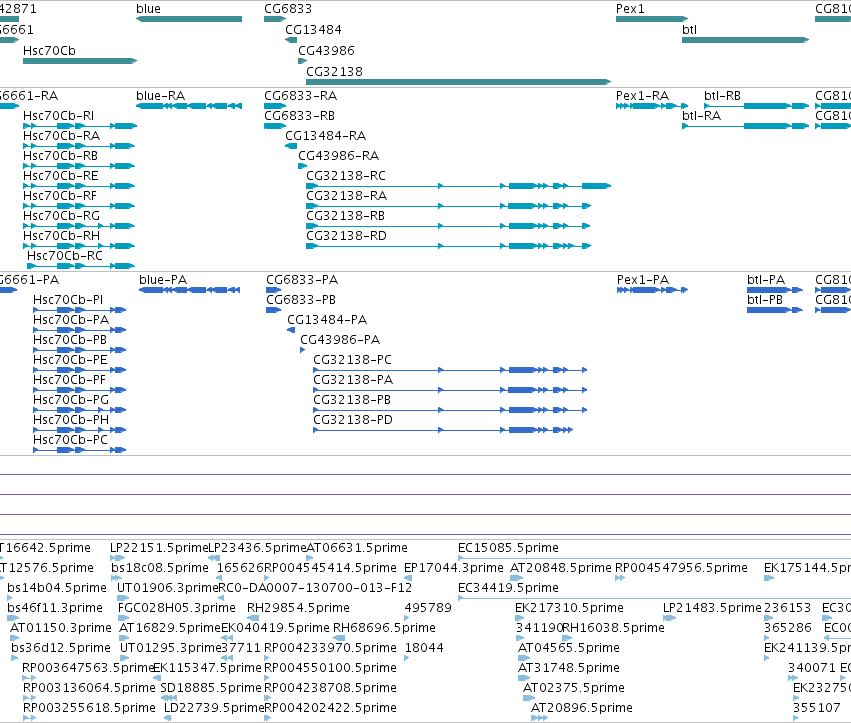851x723 pixels.
Task: Select transcript Hsc70Cb-RI label
Action: [59, 116]
